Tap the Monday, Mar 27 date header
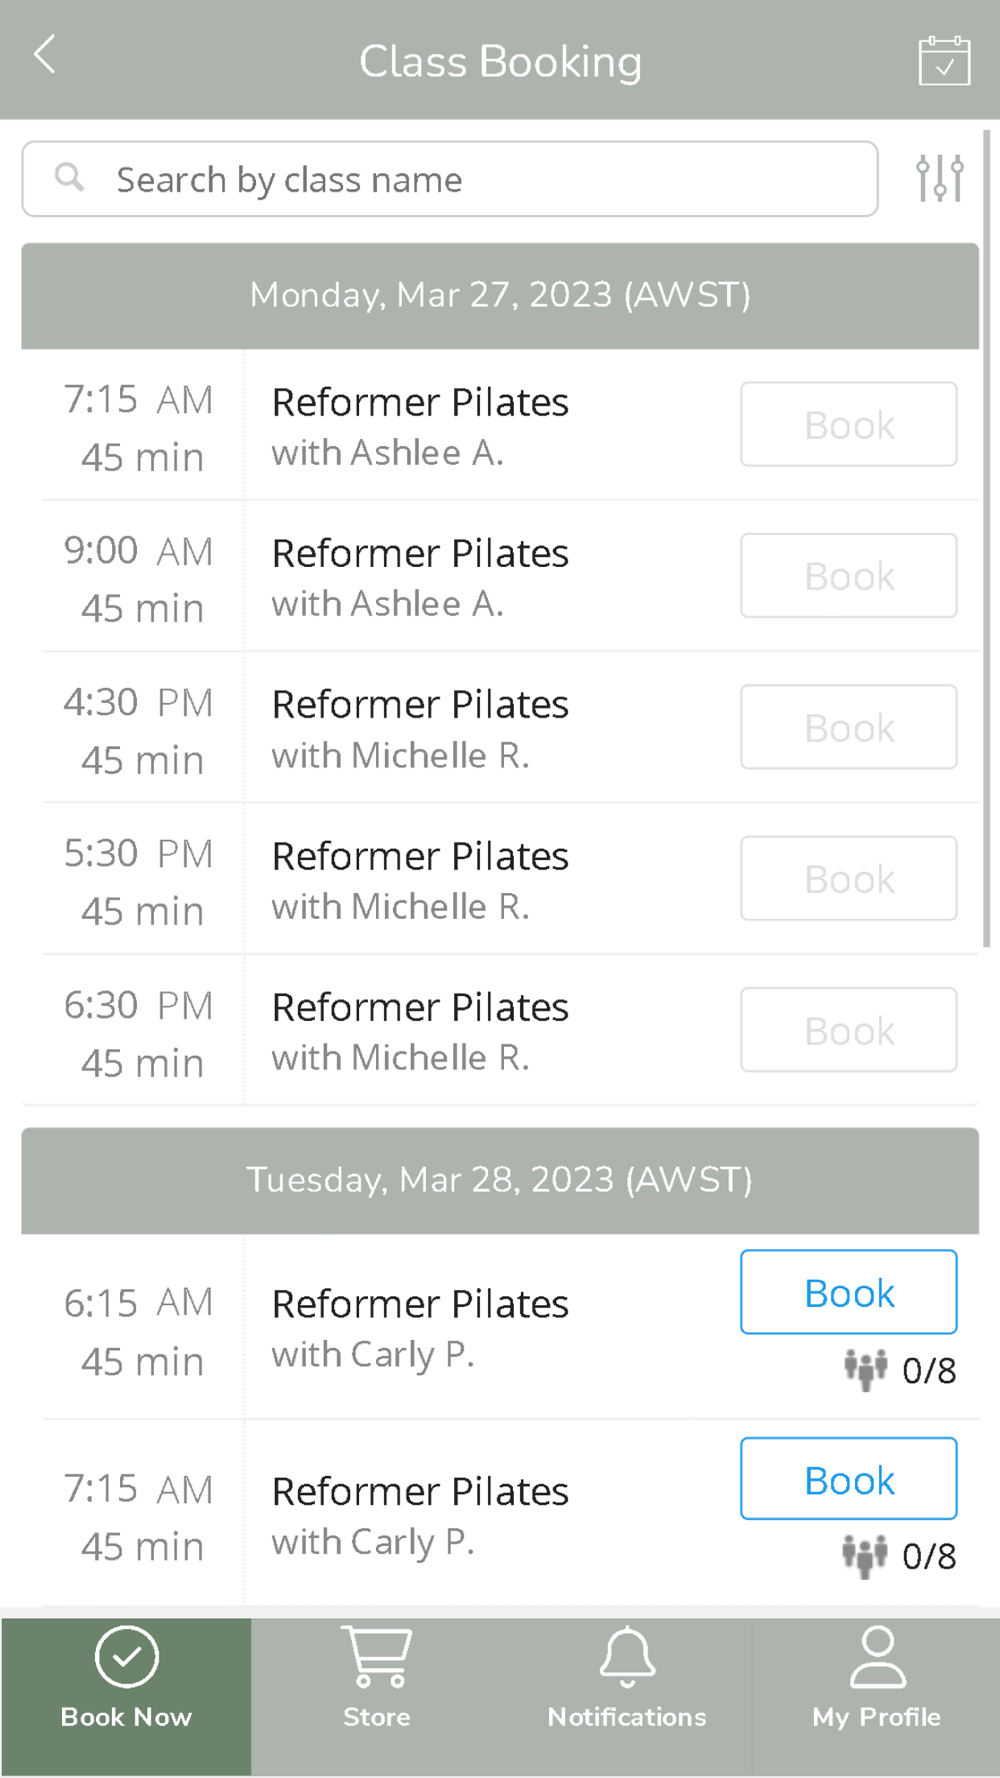 click(x=500, y=296)
